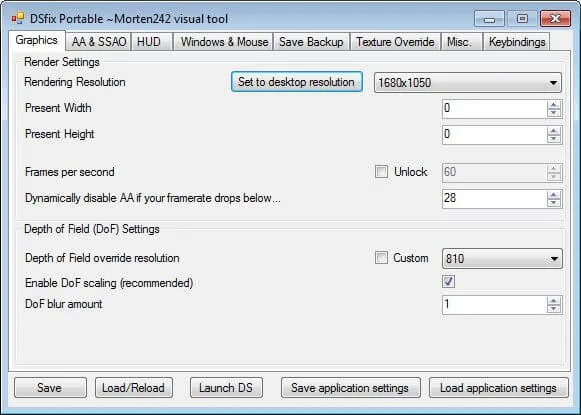
Task: Uncheck Enable DoF scaling checkbox
Action: point(448,282)
